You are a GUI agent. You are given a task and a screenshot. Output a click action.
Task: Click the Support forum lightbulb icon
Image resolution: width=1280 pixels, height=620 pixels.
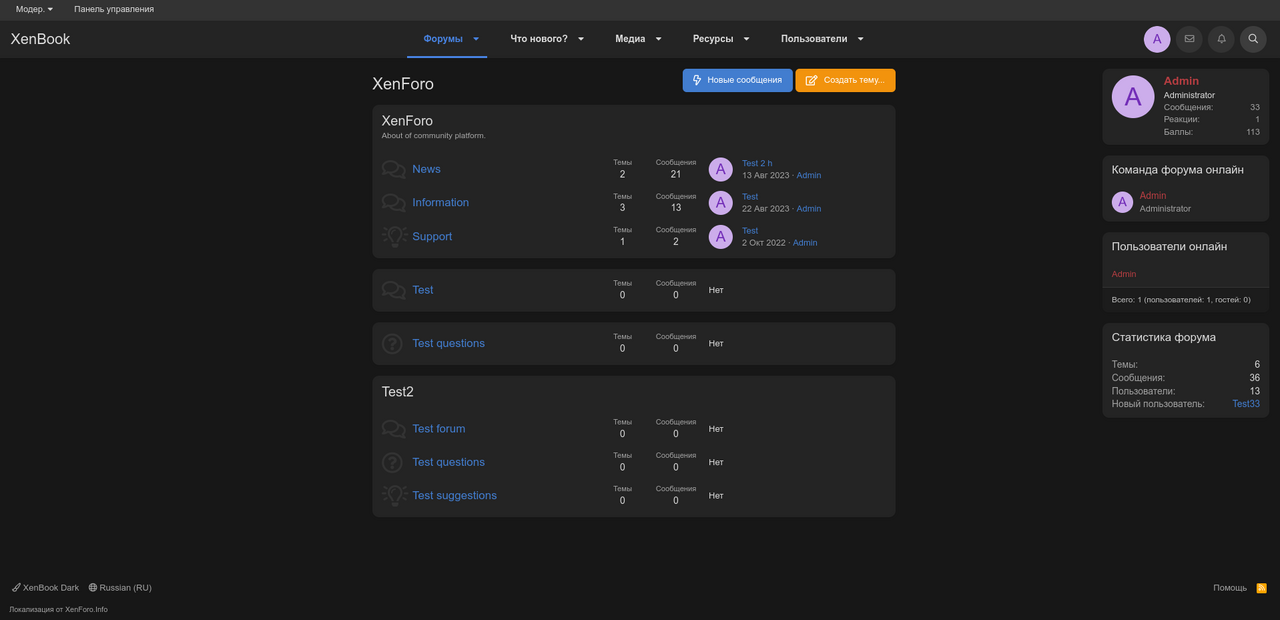[x=394, y=237]
